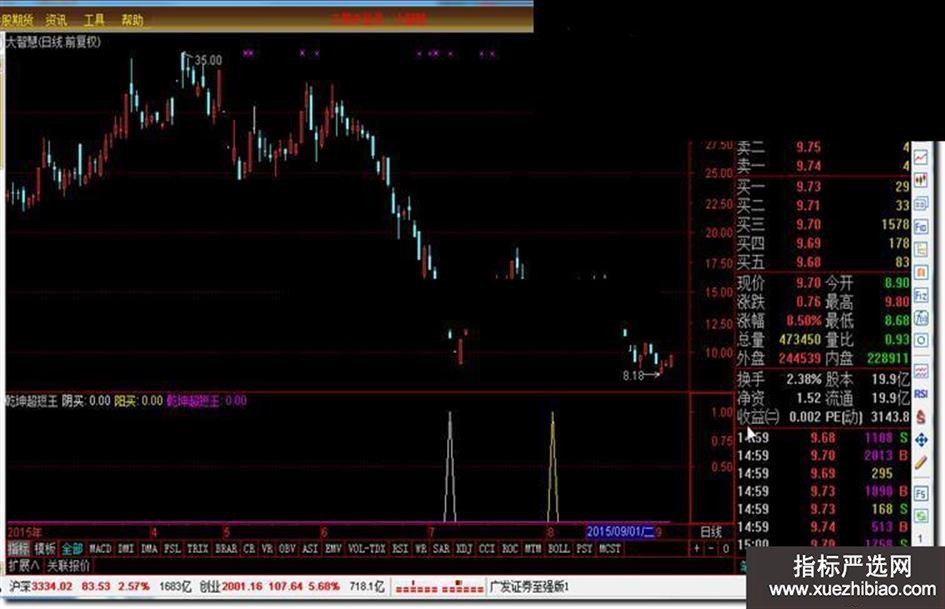
Task: Select the PSY indicator
Action: [584, 549]
